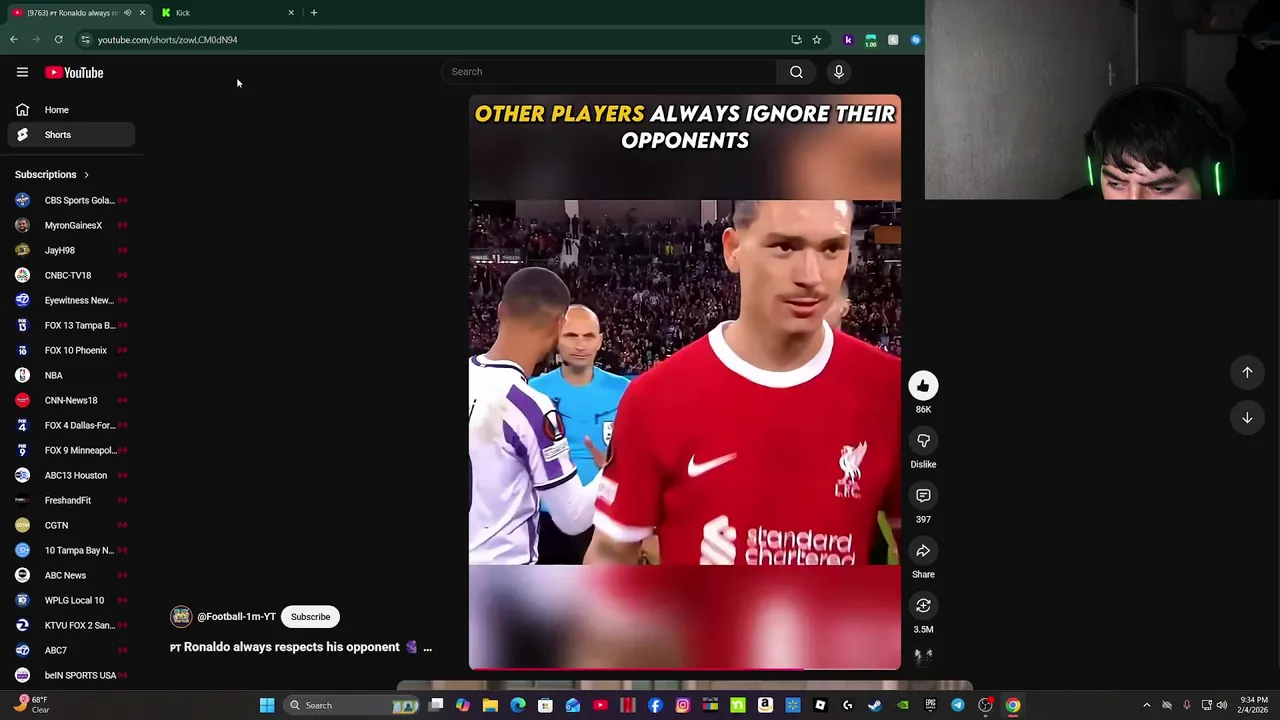This screenshot has height=720, width=1280.
Task: Go to next short with down arrow
Action: click(1247, 418)
